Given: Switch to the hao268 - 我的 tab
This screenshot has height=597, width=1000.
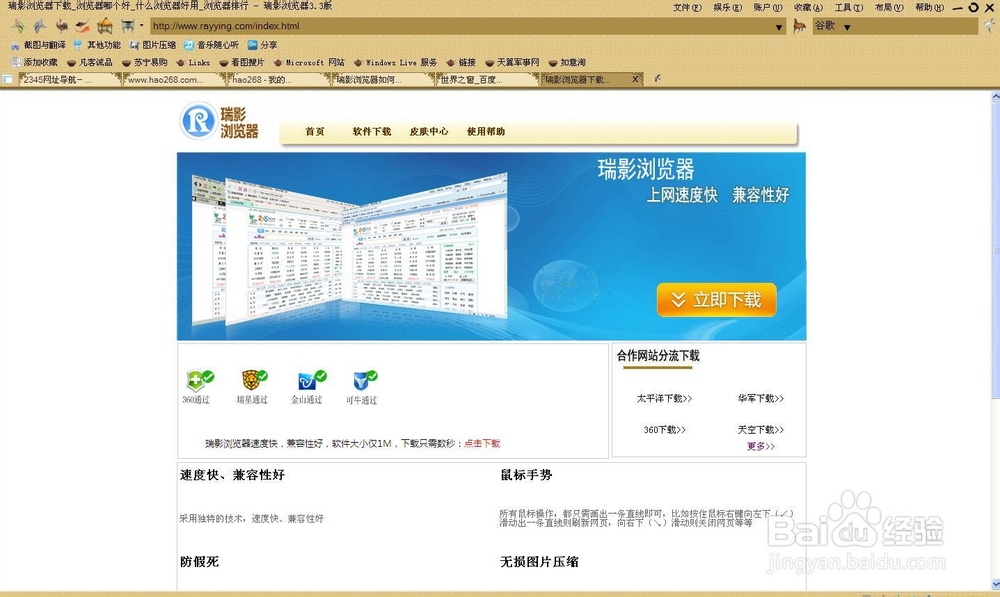Looking at the screenshot, I should [x=279, y=79].
